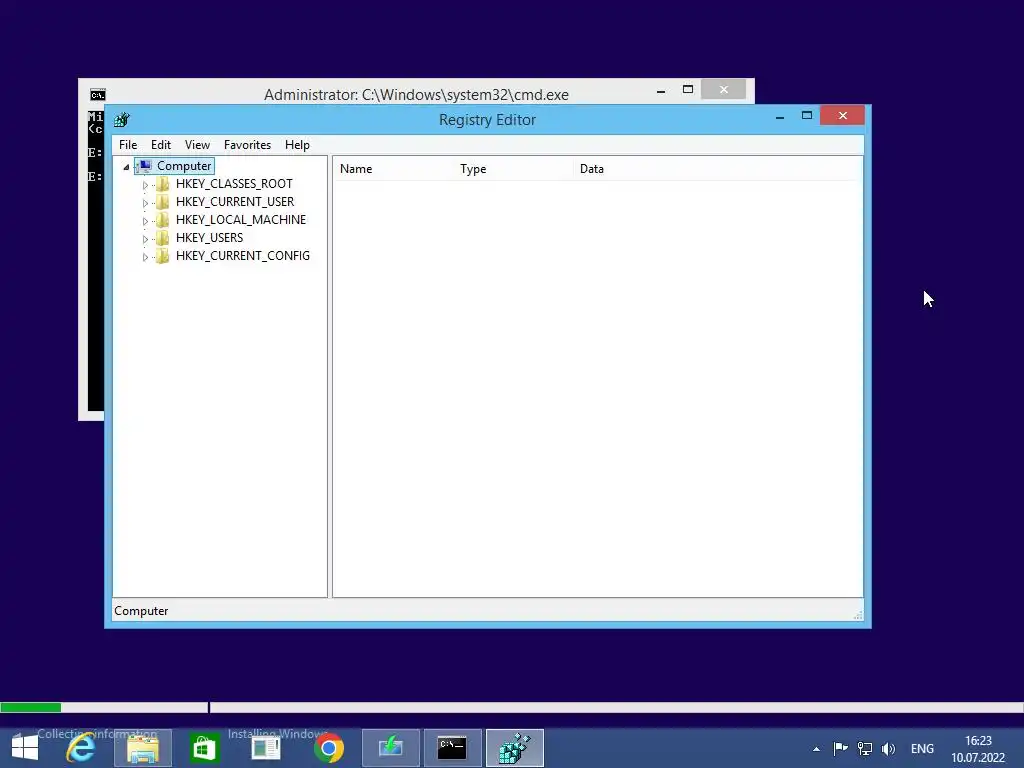Screen dimensions: 1024x768
Task: Open the clock showing 16:23
Action: (978, 749)
